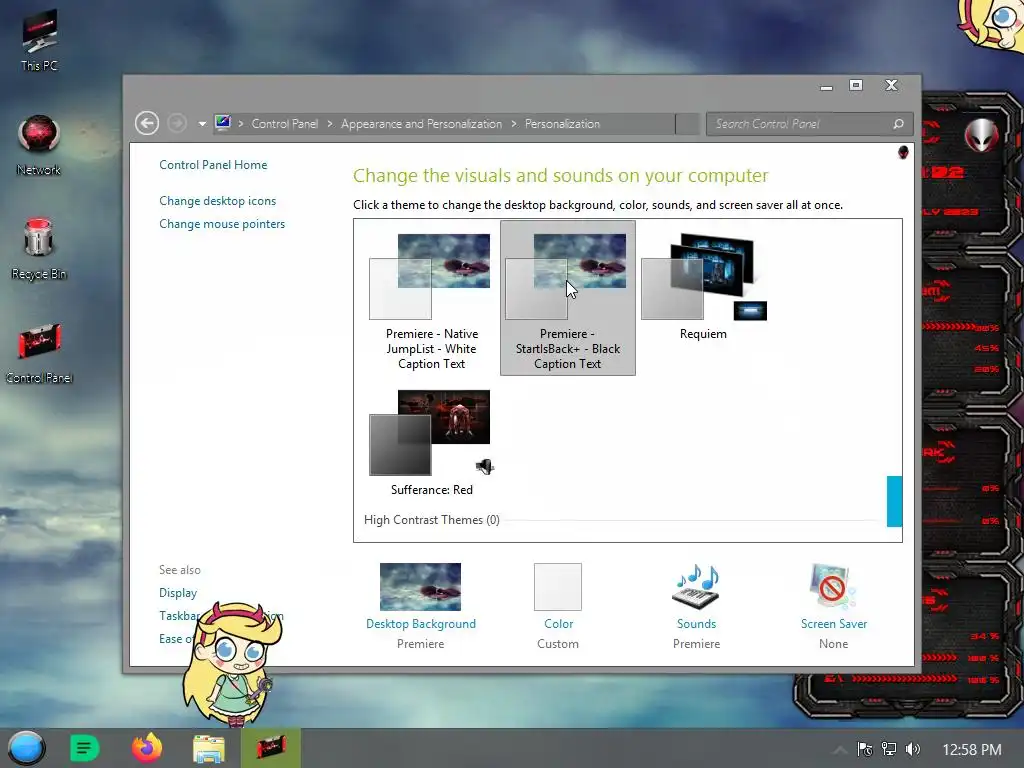Click the Star Butterfly desktop mascot
Viewport: 1024px width, 768px height.
[232, 663]
